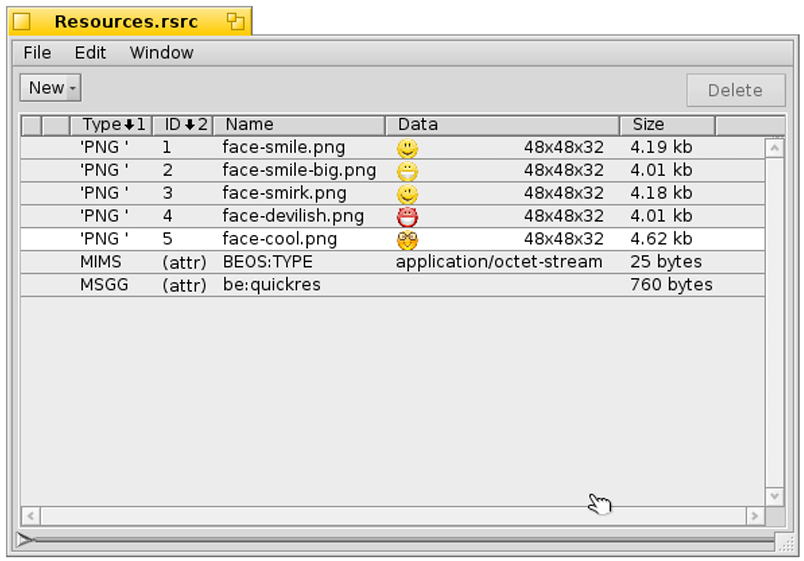The image size is (804, 561).
Task: Click the yellow close box in title tab
Action: 22,21
